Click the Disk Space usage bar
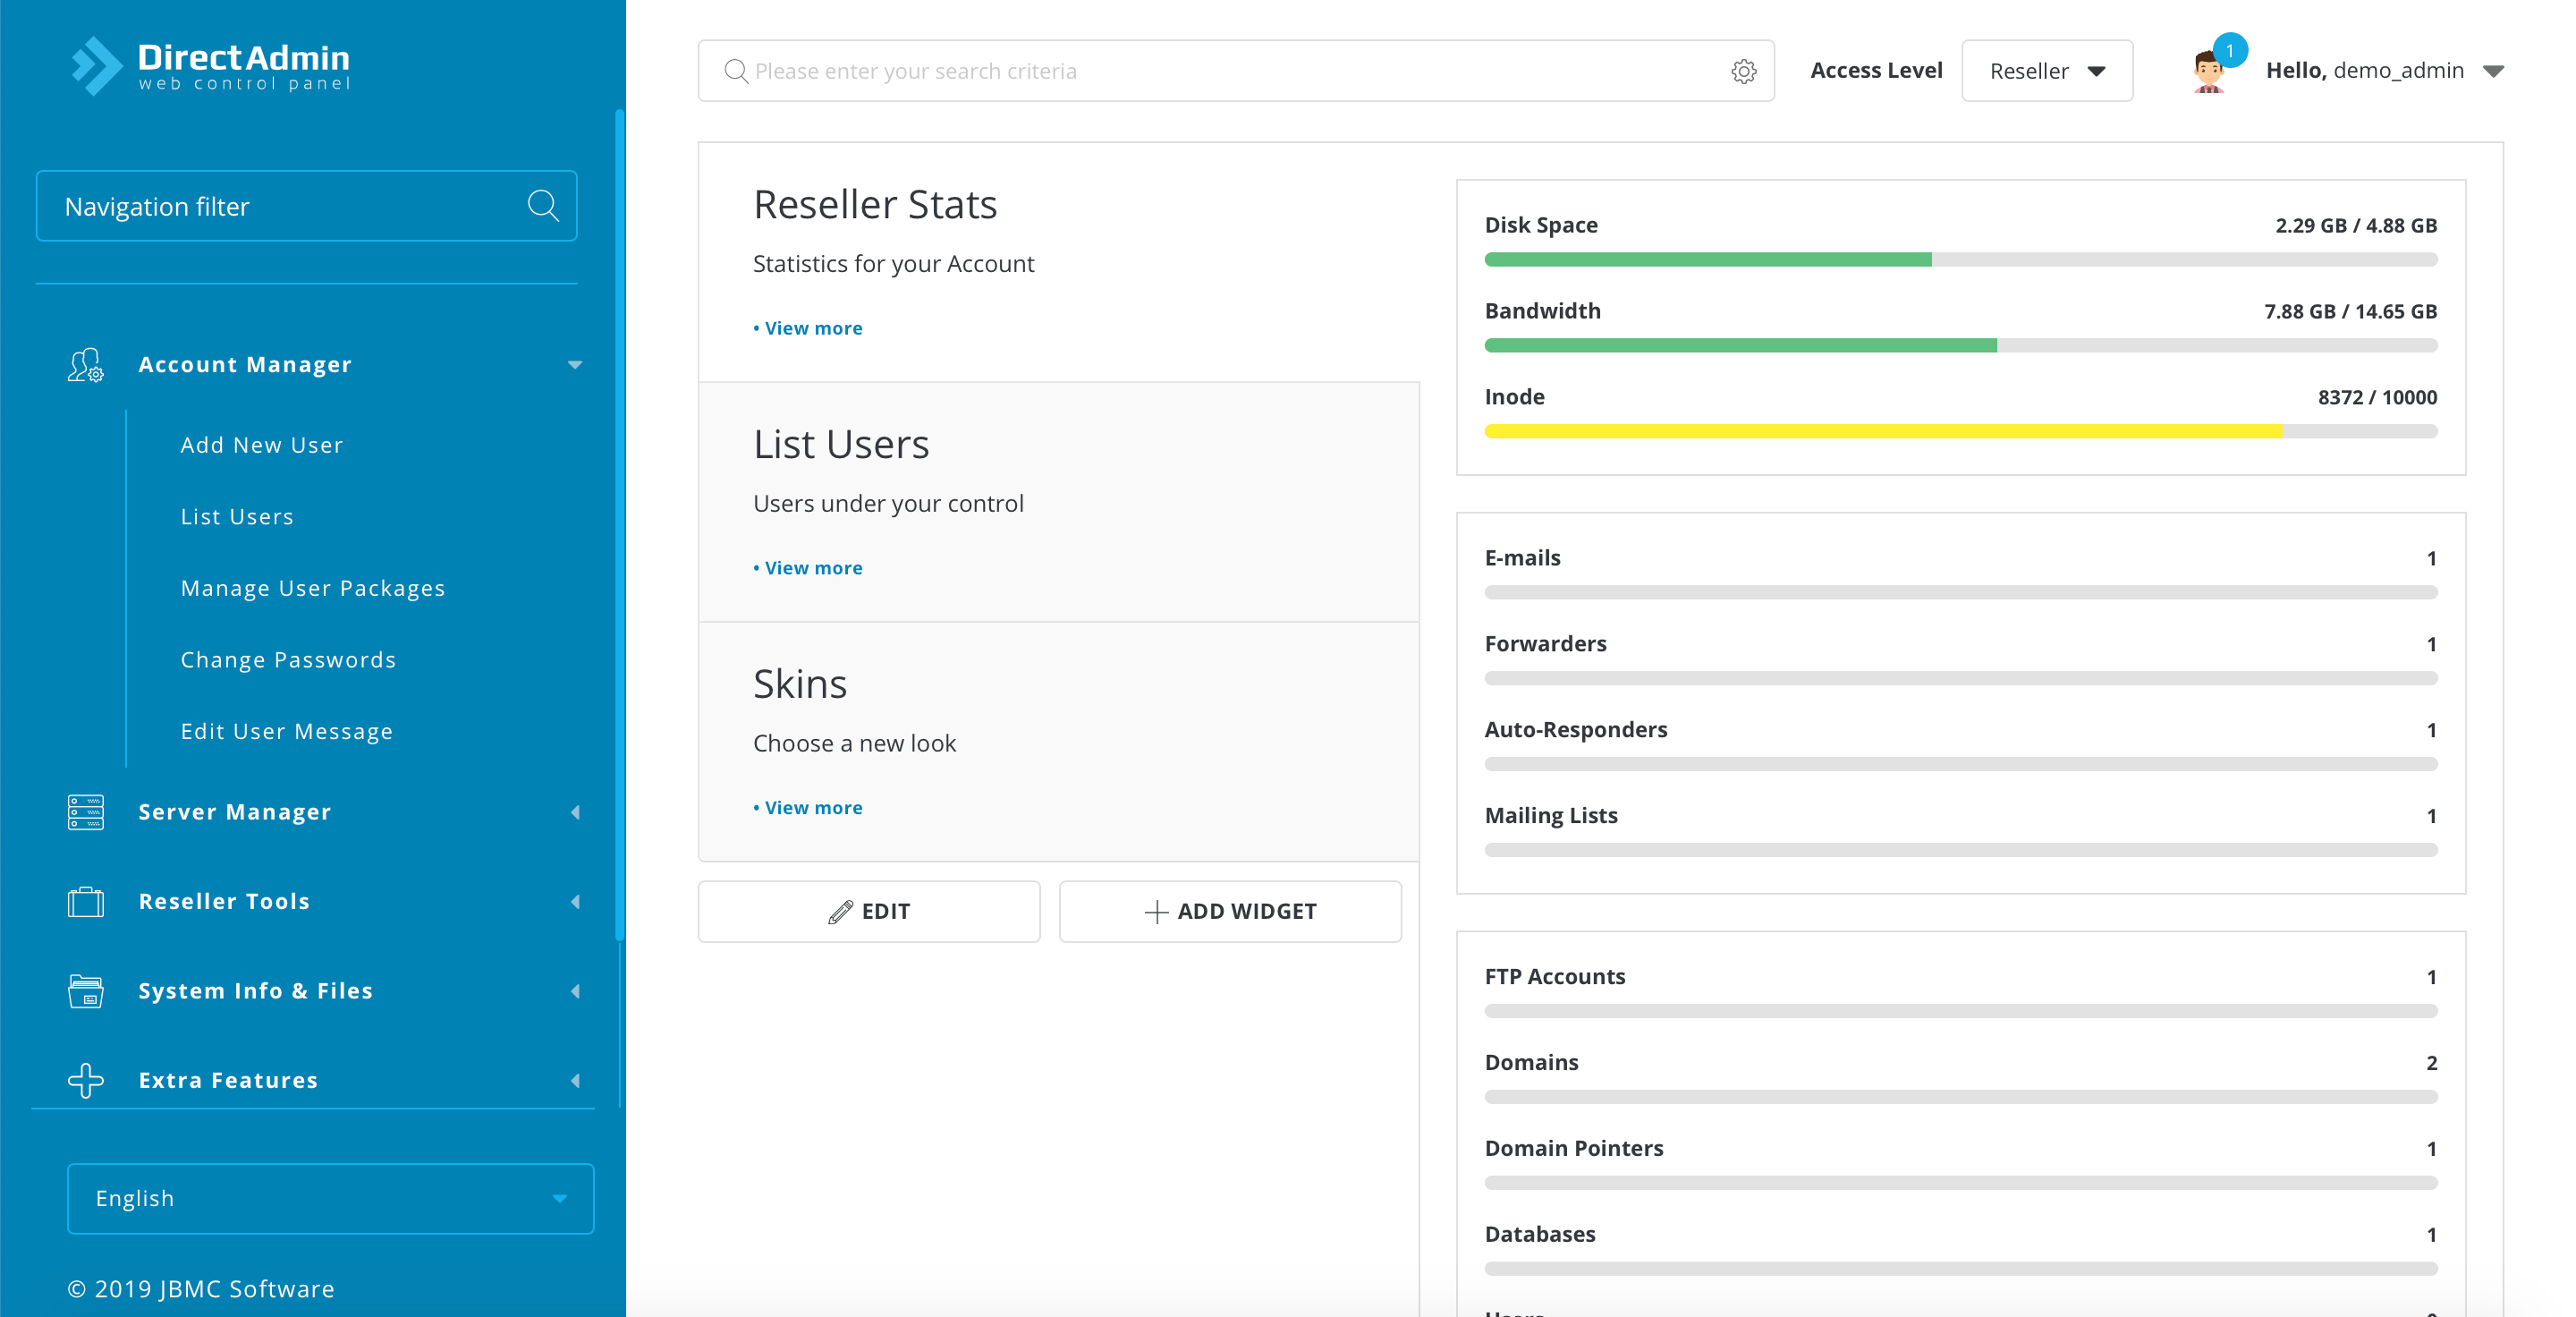Screen dimensions: 2576x1317 pos(1960,260)
